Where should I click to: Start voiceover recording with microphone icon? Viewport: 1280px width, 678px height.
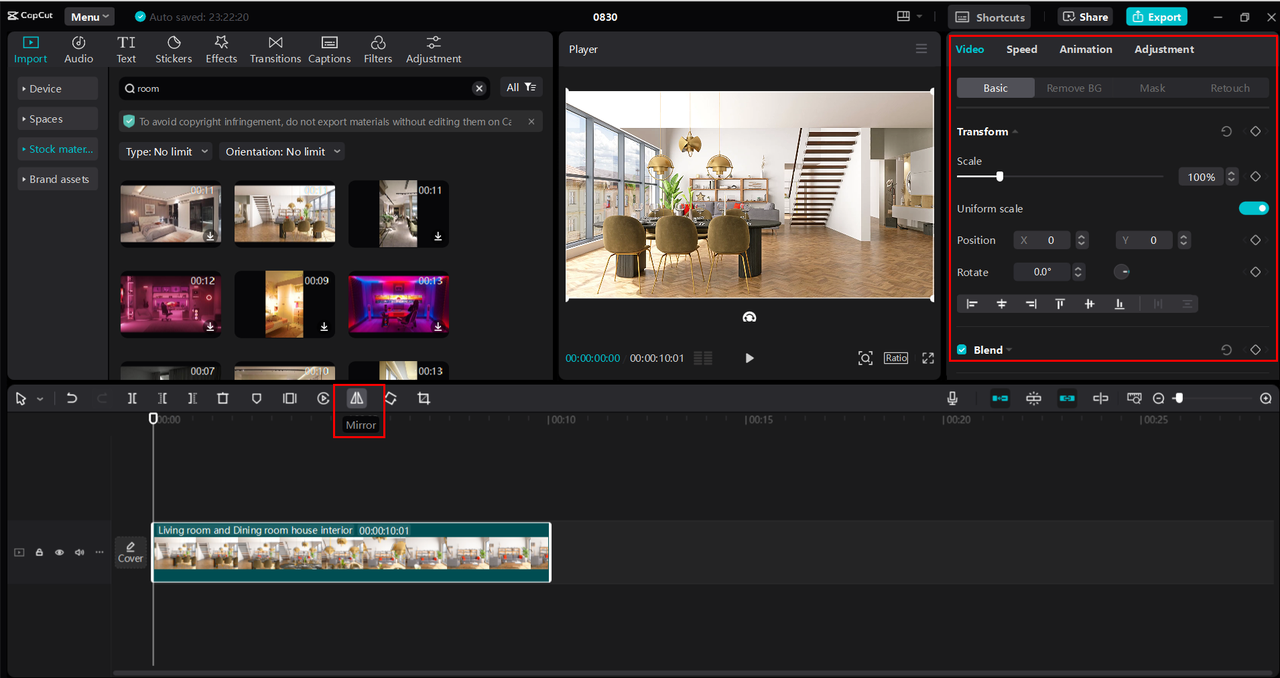pyautogui.click(x=953, y=398)
